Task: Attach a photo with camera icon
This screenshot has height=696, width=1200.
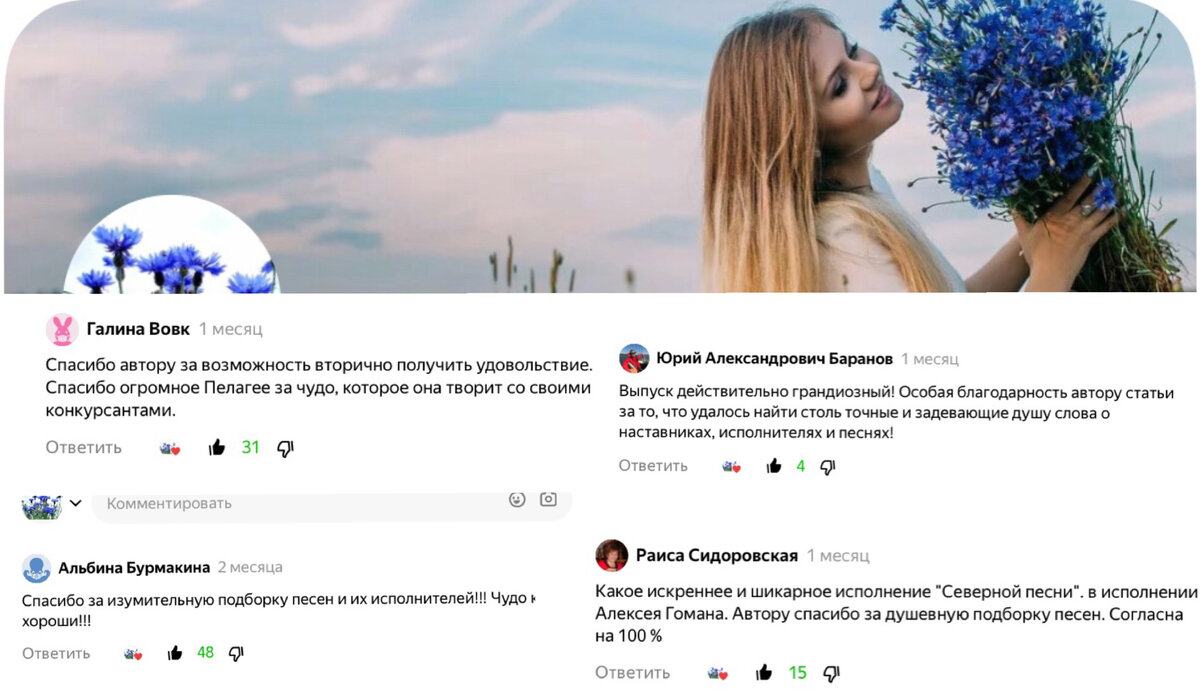Action: coord(548,499)
